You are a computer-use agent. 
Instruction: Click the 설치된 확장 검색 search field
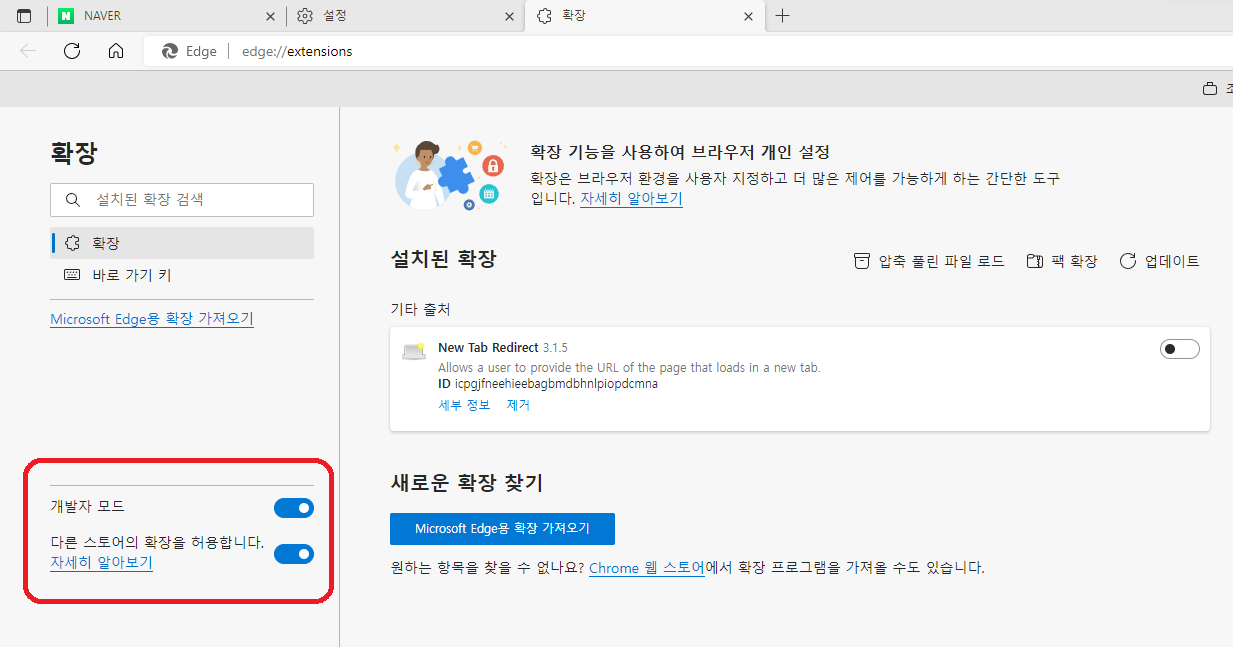(182, 199)
